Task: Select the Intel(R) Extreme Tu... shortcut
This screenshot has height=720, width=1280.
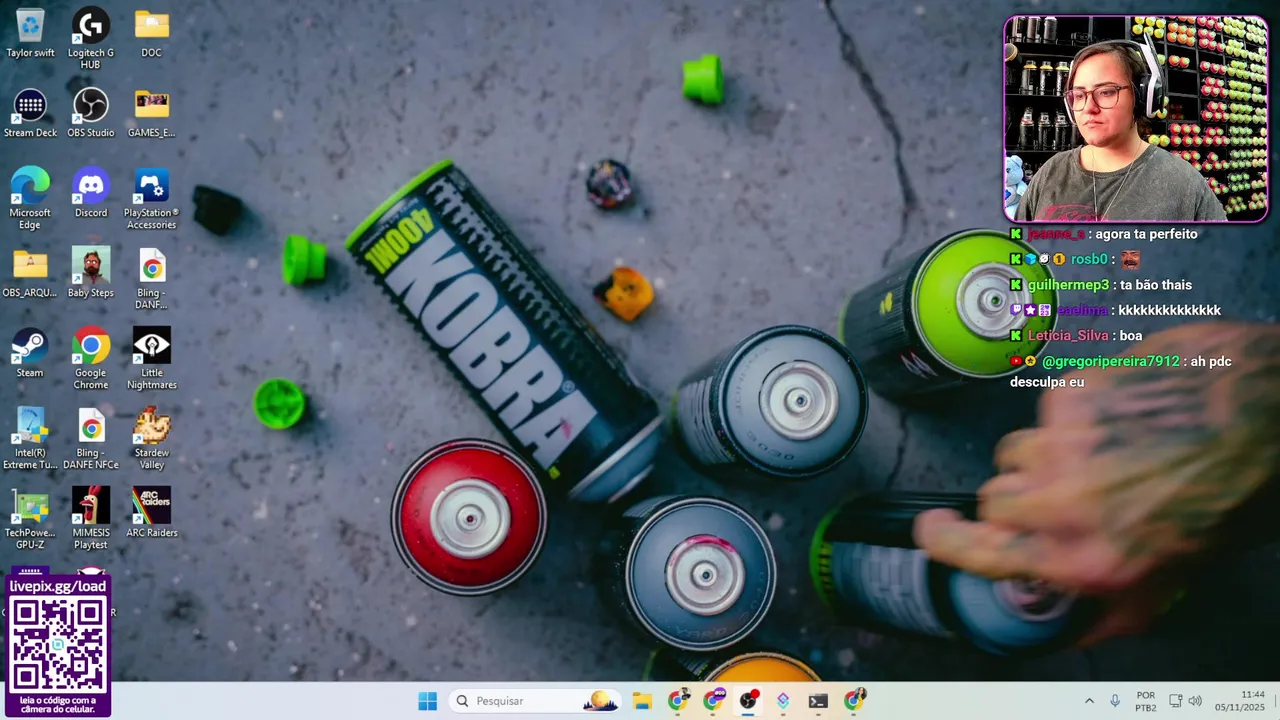Action: [x=30, y=438]
